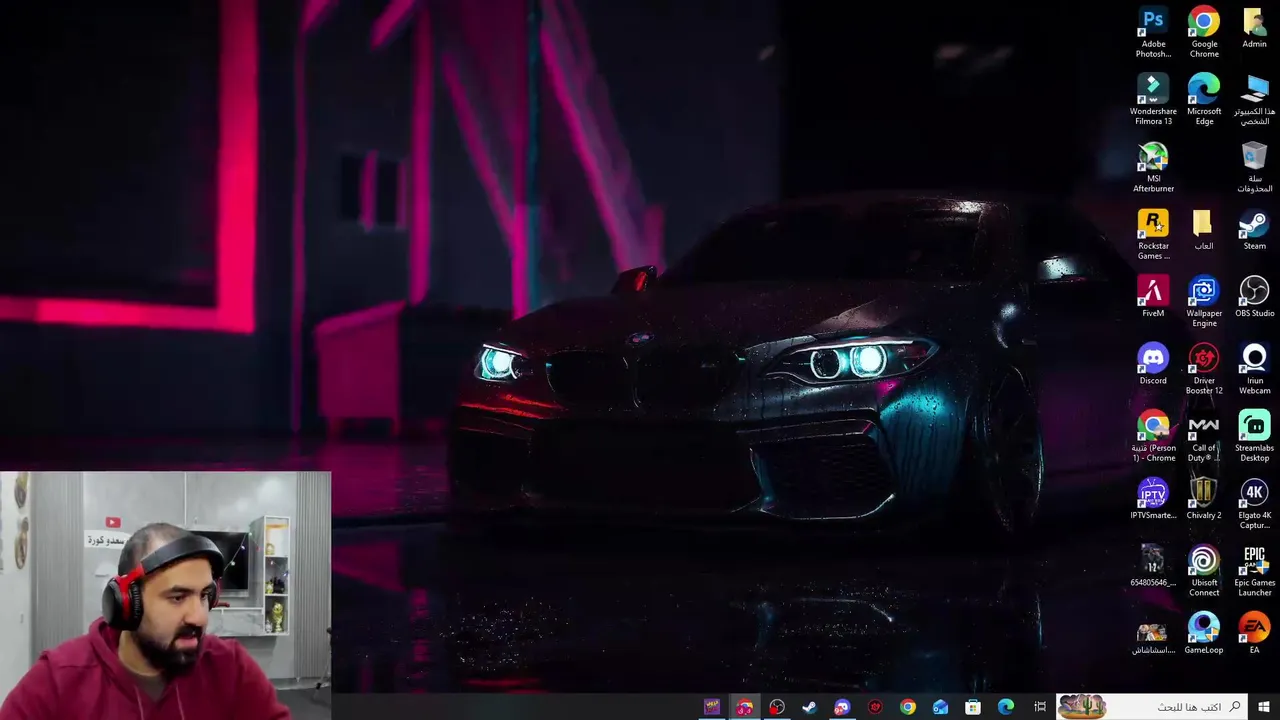
Task: Open the Person 1 Chrome profile shortcut
Action: point(1153,437)
